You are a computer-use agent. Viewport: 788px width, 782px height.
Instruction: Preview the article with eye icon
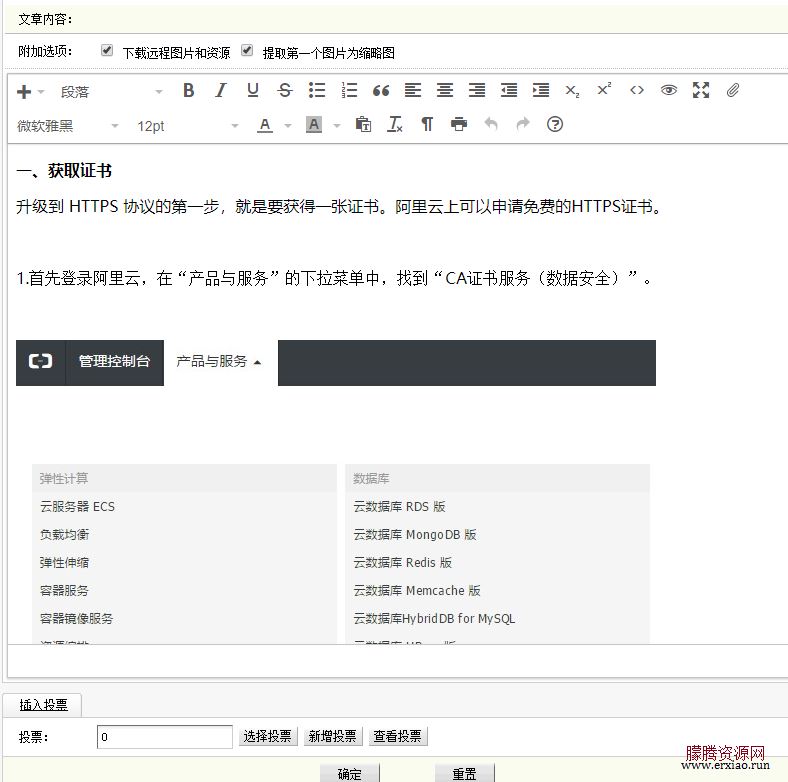coord(669,90)
